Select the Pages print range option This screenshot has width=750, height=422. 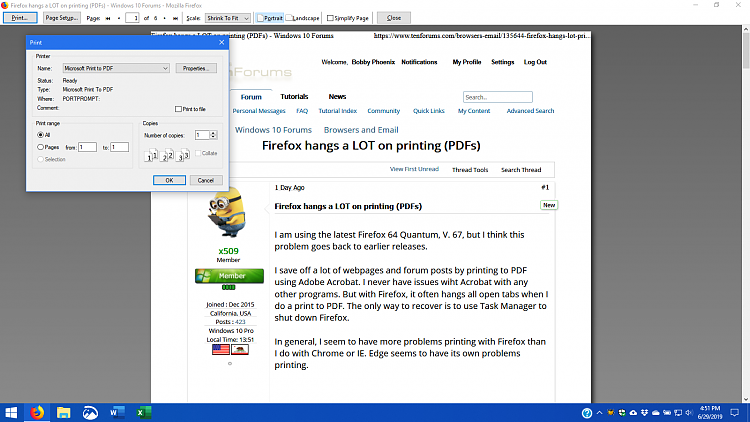pyautogui.click(x=41, y=147)
